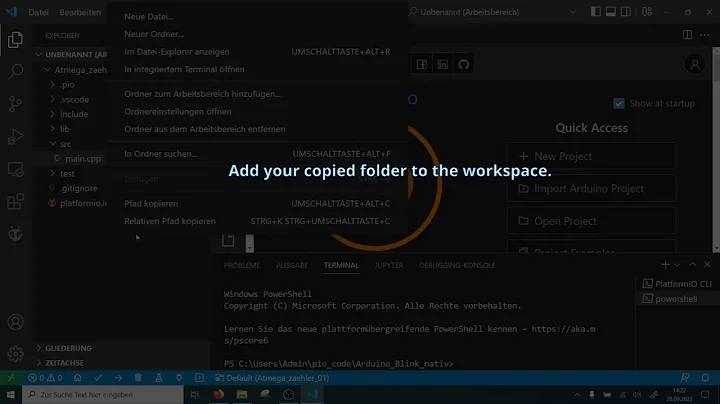
Task: Open Manage gear icon in activity bar
Action: coord(15,354)
